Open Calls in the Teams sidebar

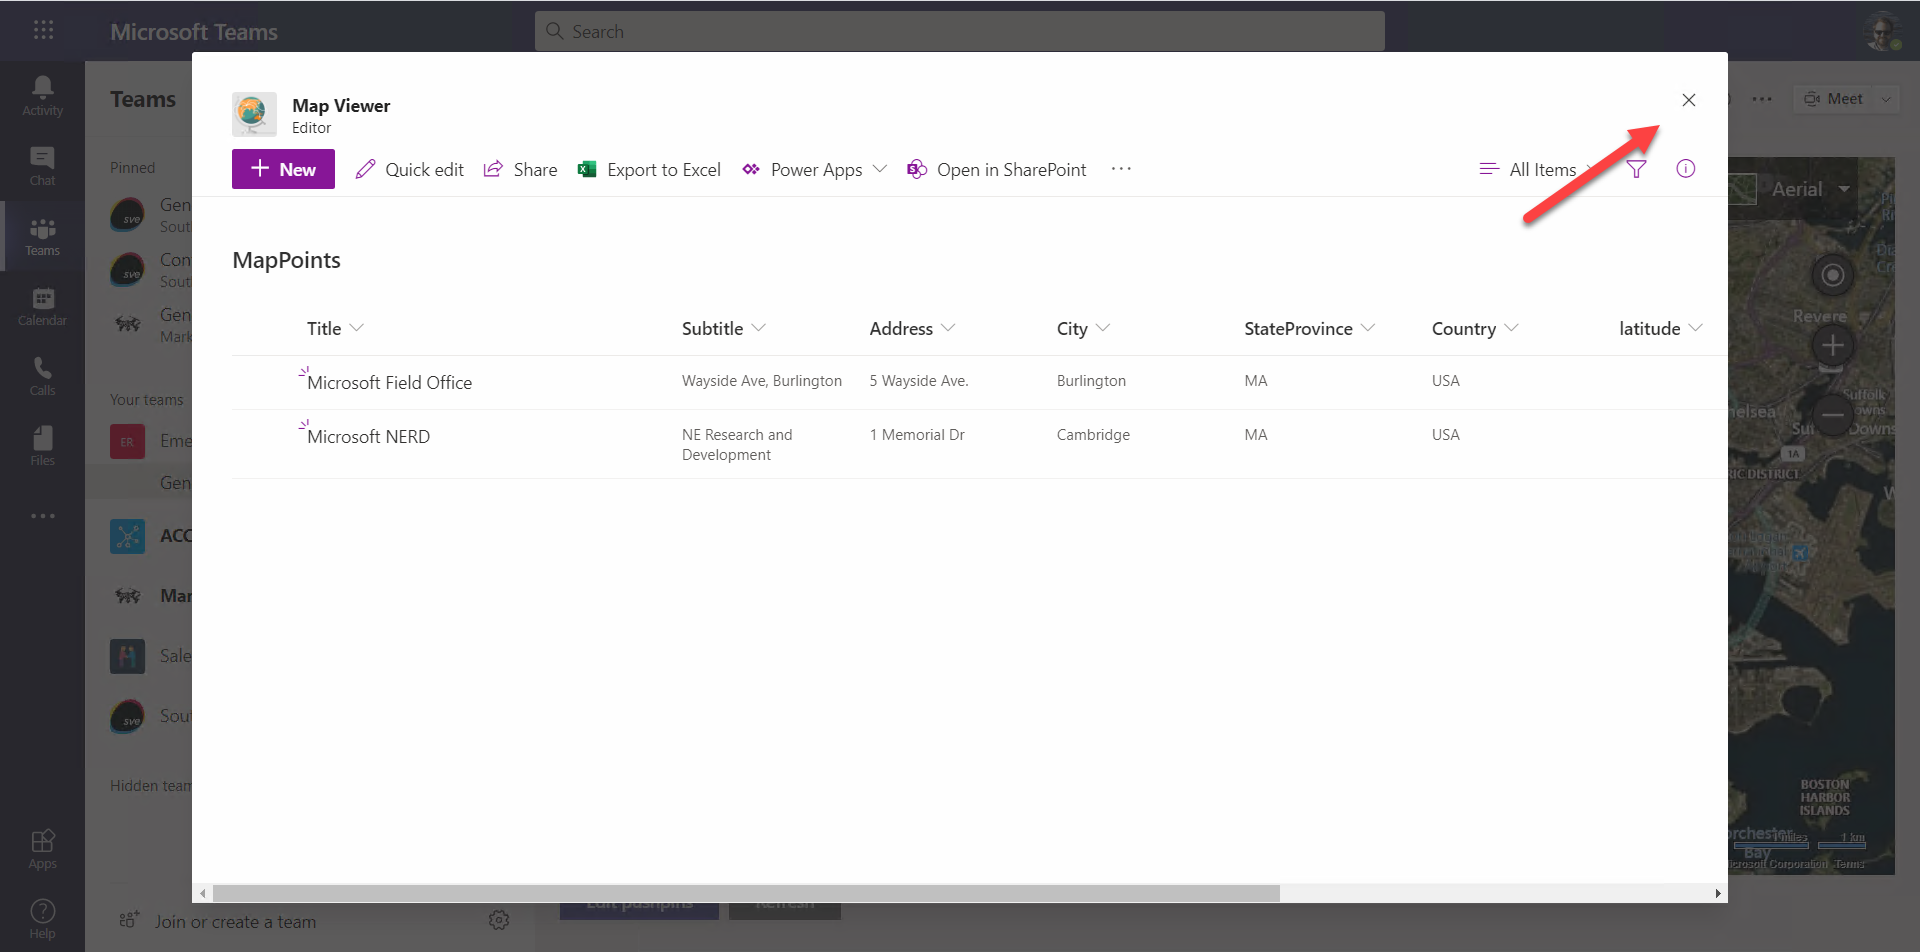click(x=42, y=376)
